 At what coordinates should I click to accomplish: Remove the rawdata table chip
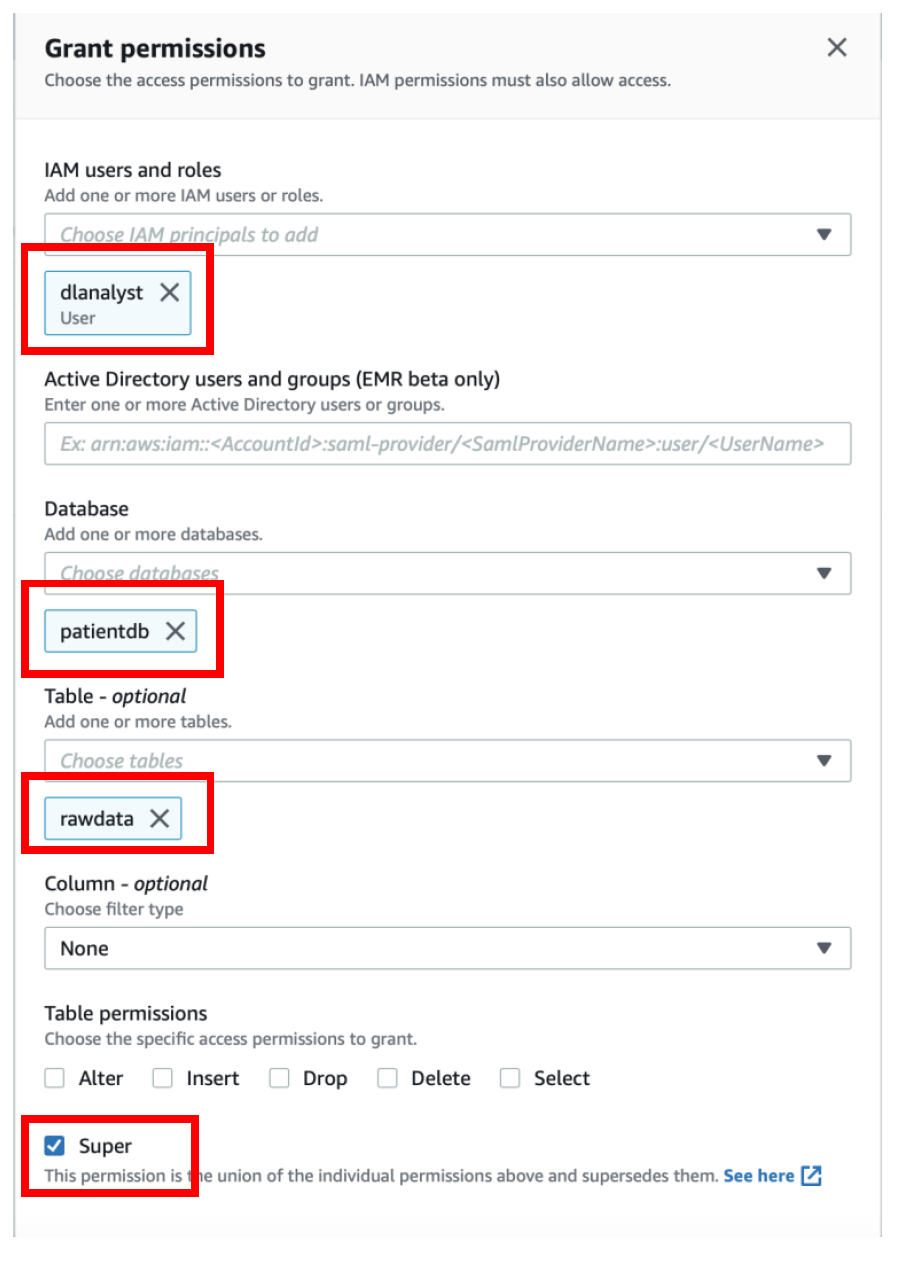pos(159,818)
